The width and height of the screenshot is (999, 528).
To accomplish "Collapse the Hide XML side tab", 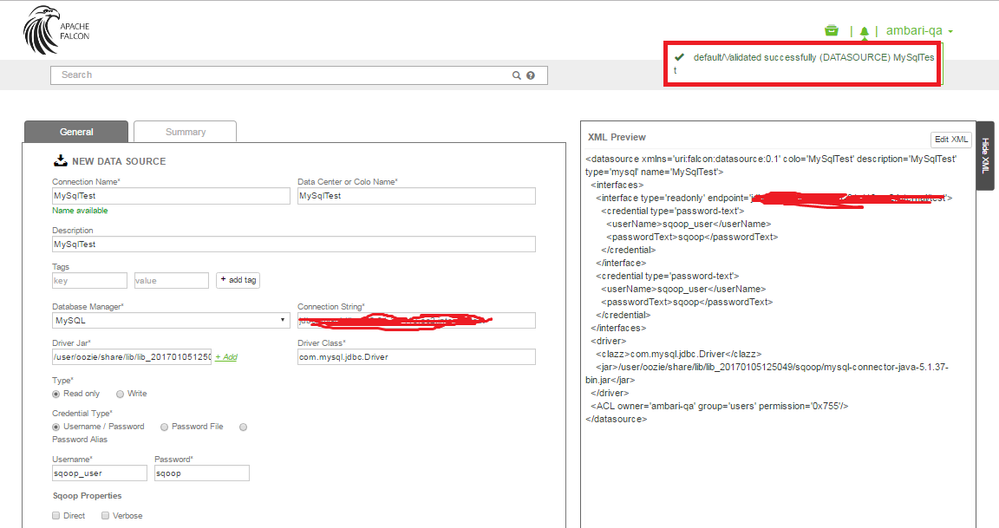I will (x=985, y=155).
